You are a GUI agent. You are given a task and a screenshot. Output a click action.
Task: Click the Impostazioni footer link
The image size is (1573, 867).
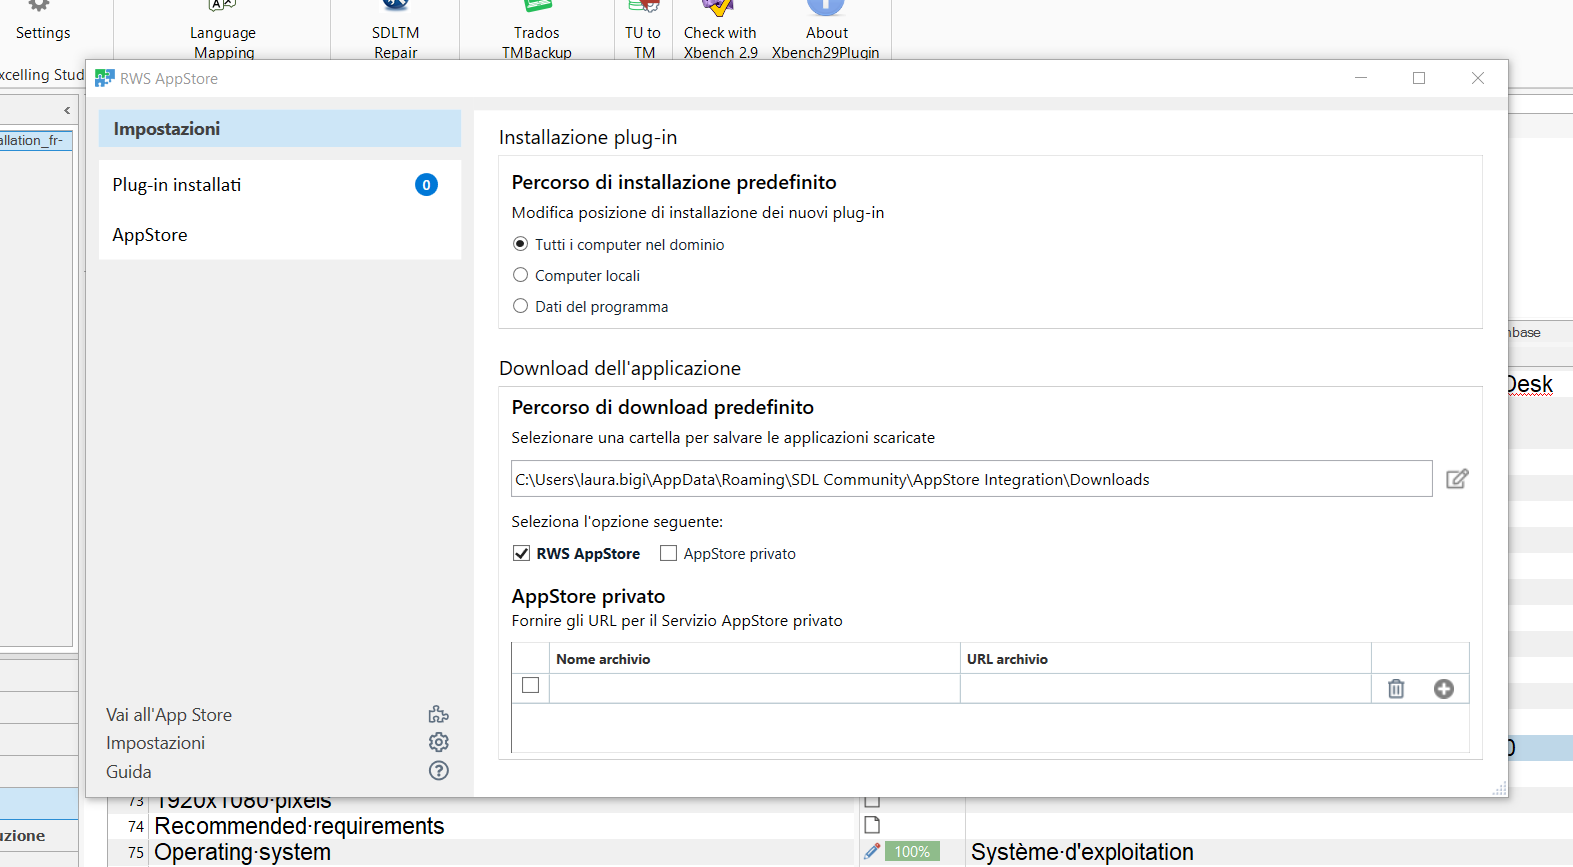pos(155,743)
